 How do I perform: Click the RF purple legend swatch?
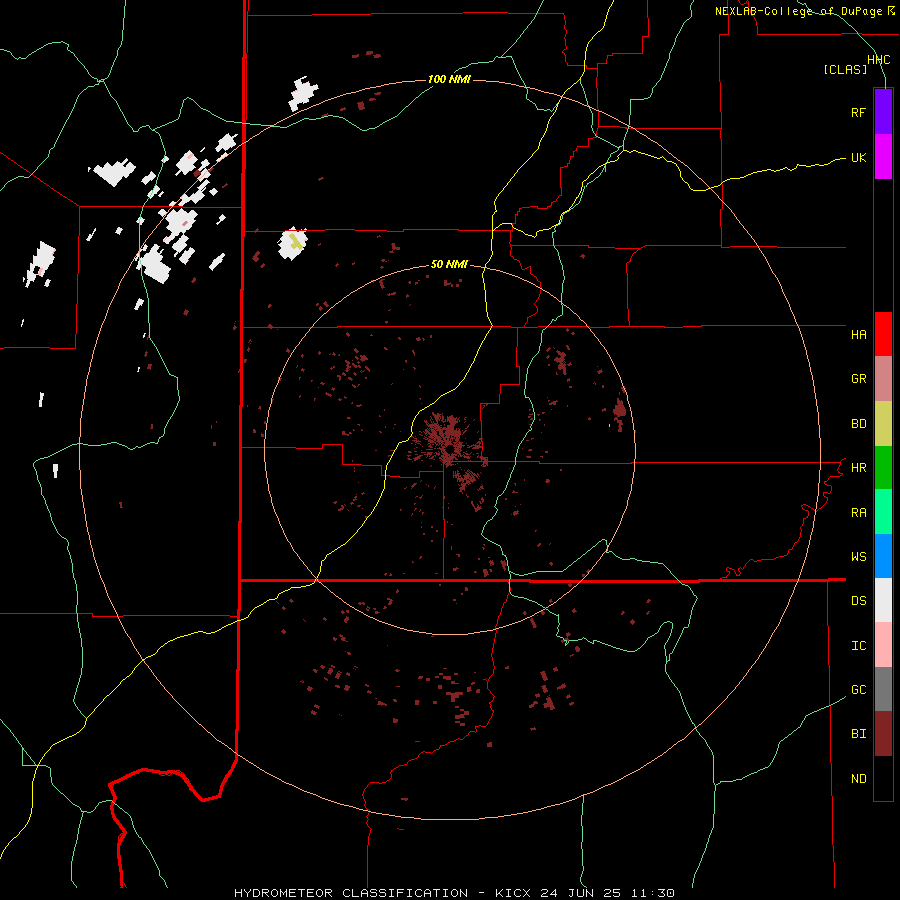point(883,112)
